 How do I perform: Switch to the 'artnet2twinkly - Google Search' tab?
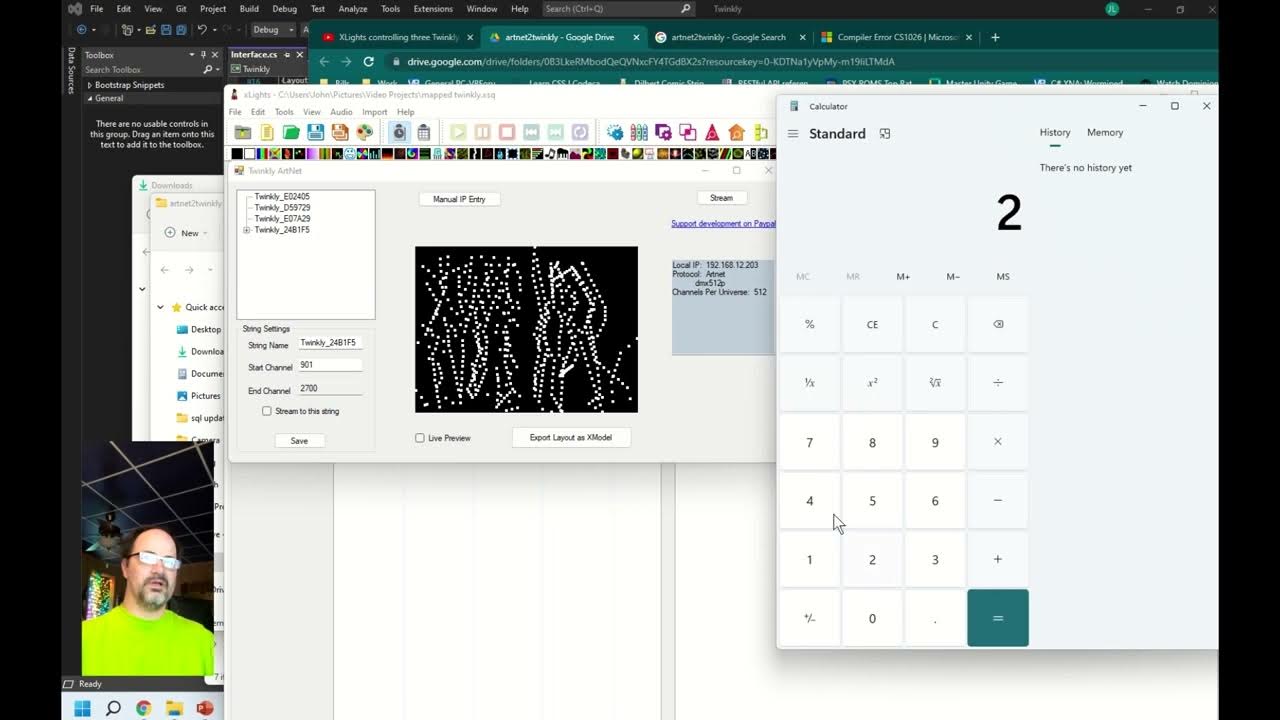click(x=727, y=37)
